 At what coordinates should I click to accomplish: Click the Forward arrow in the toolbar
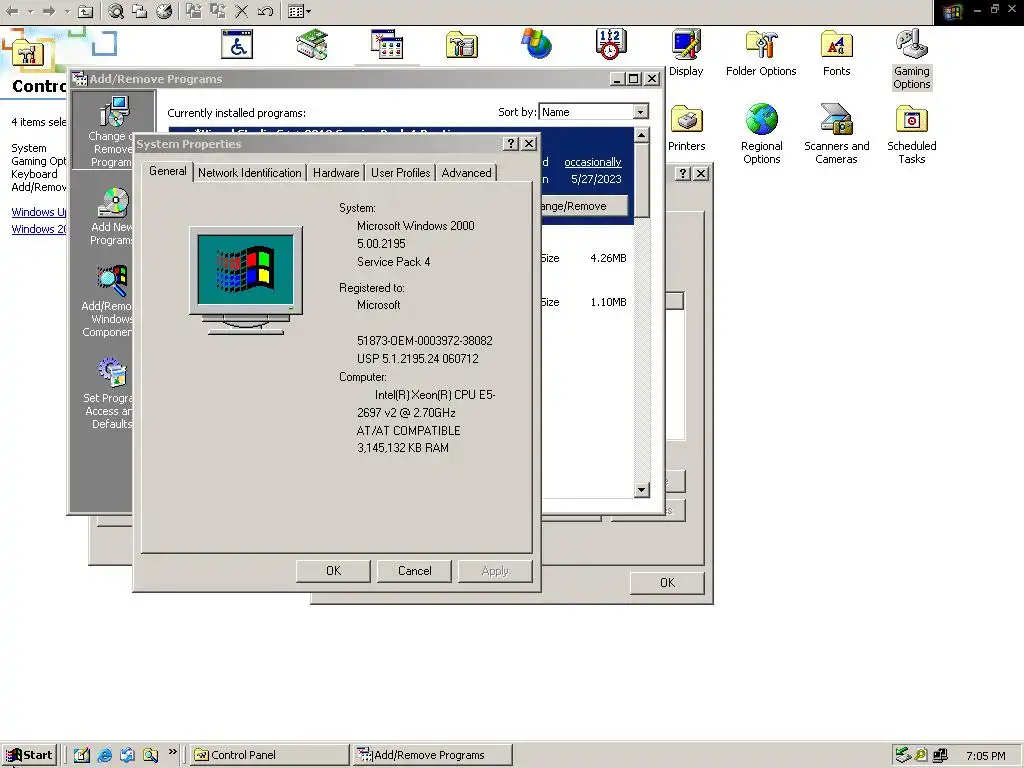click(x=49, y=11)
